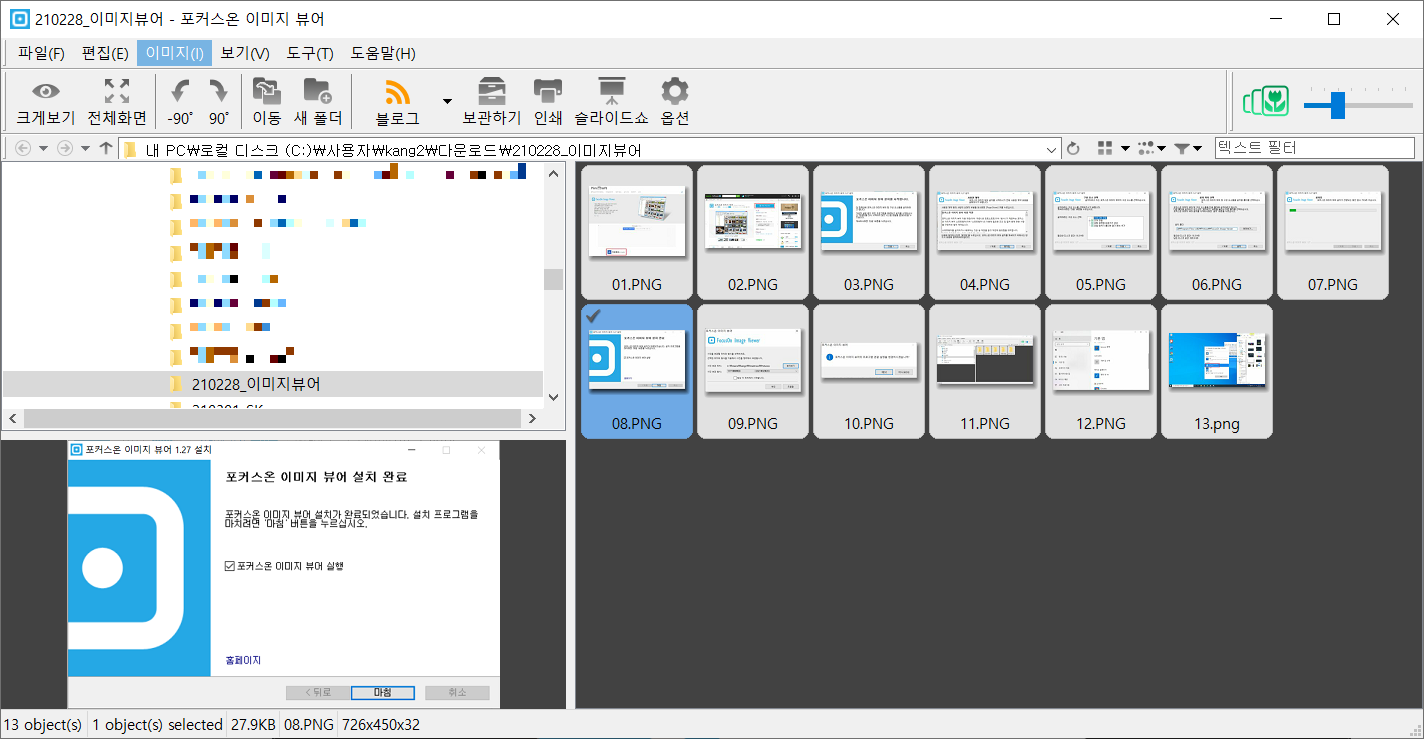Select thumbnail 07.PNG
This screenshot has height=739, width=1424.
(x=1333, y=232)
